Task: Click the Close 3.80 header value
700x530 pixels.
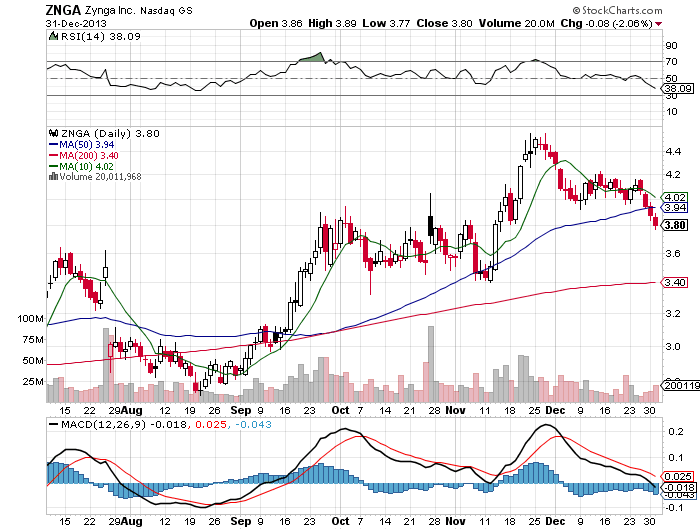Action: 444,23
